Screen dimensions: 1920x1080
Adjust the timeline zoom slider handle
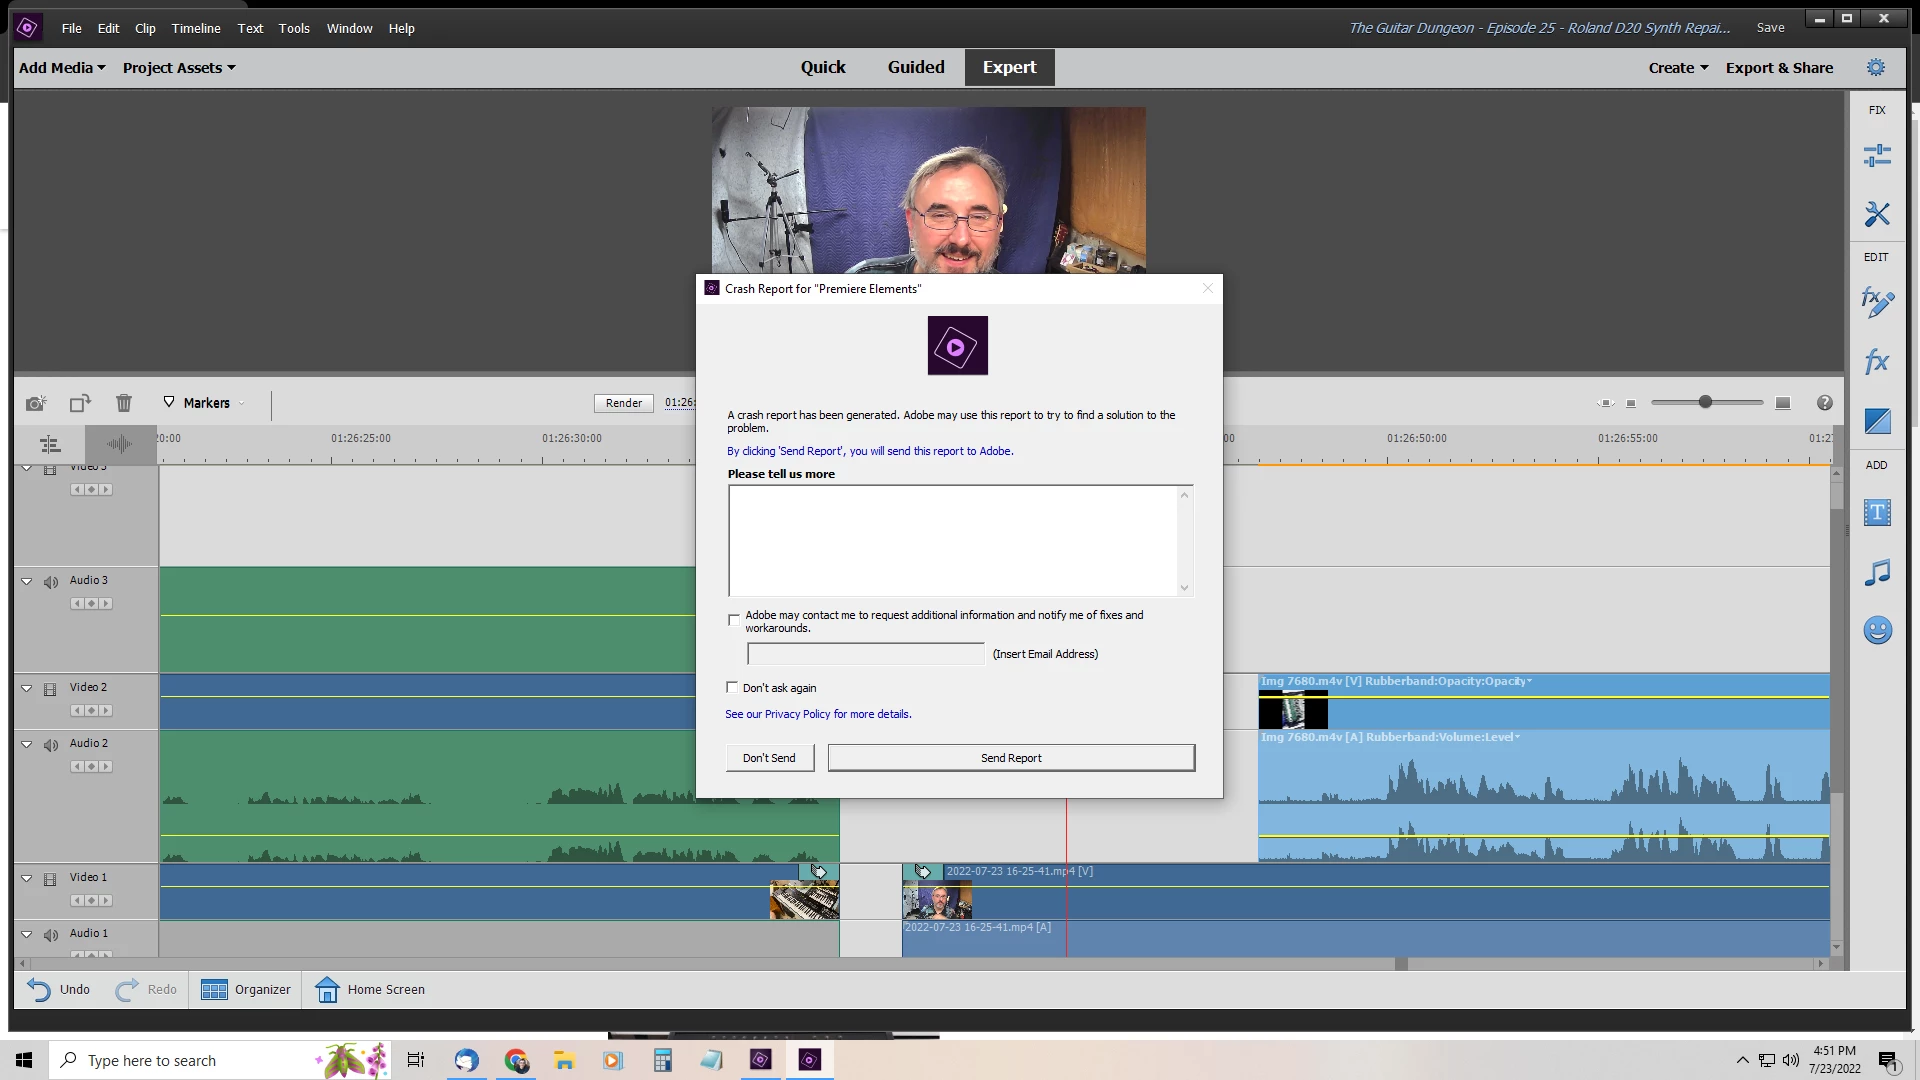tap(1705, 402)
